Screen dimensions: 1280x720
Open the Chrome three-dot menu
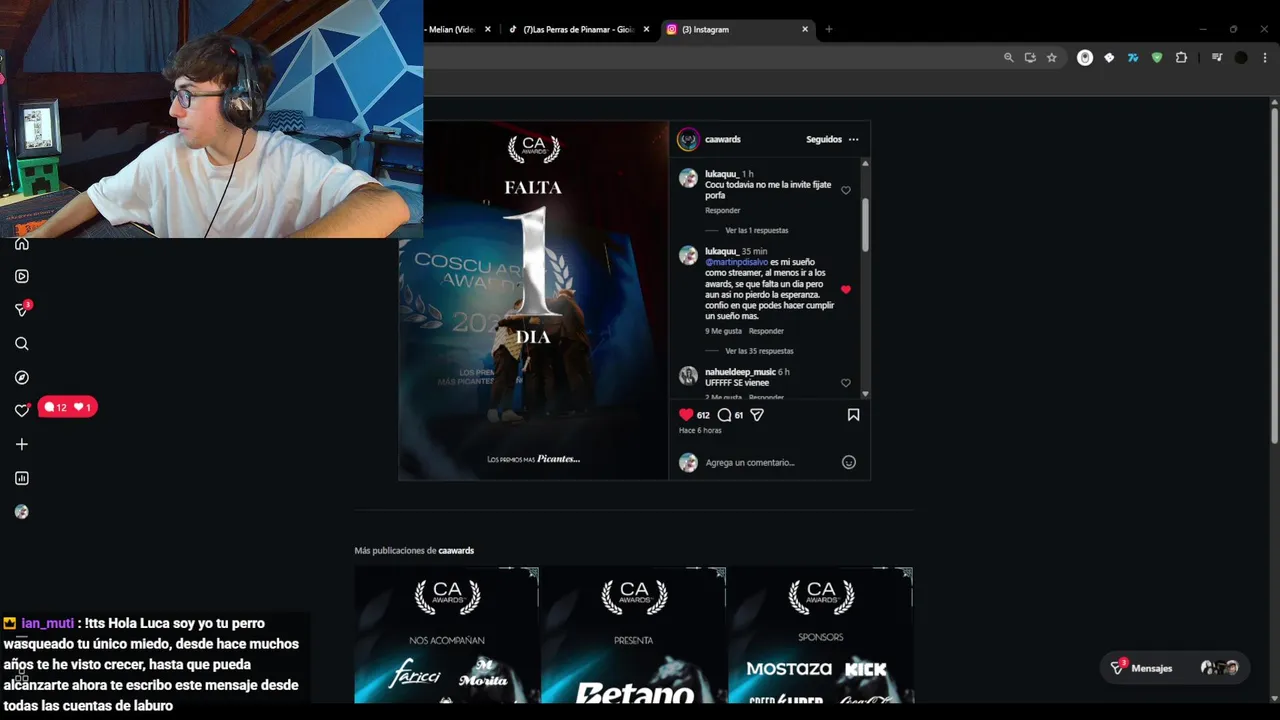point(1265,58)
